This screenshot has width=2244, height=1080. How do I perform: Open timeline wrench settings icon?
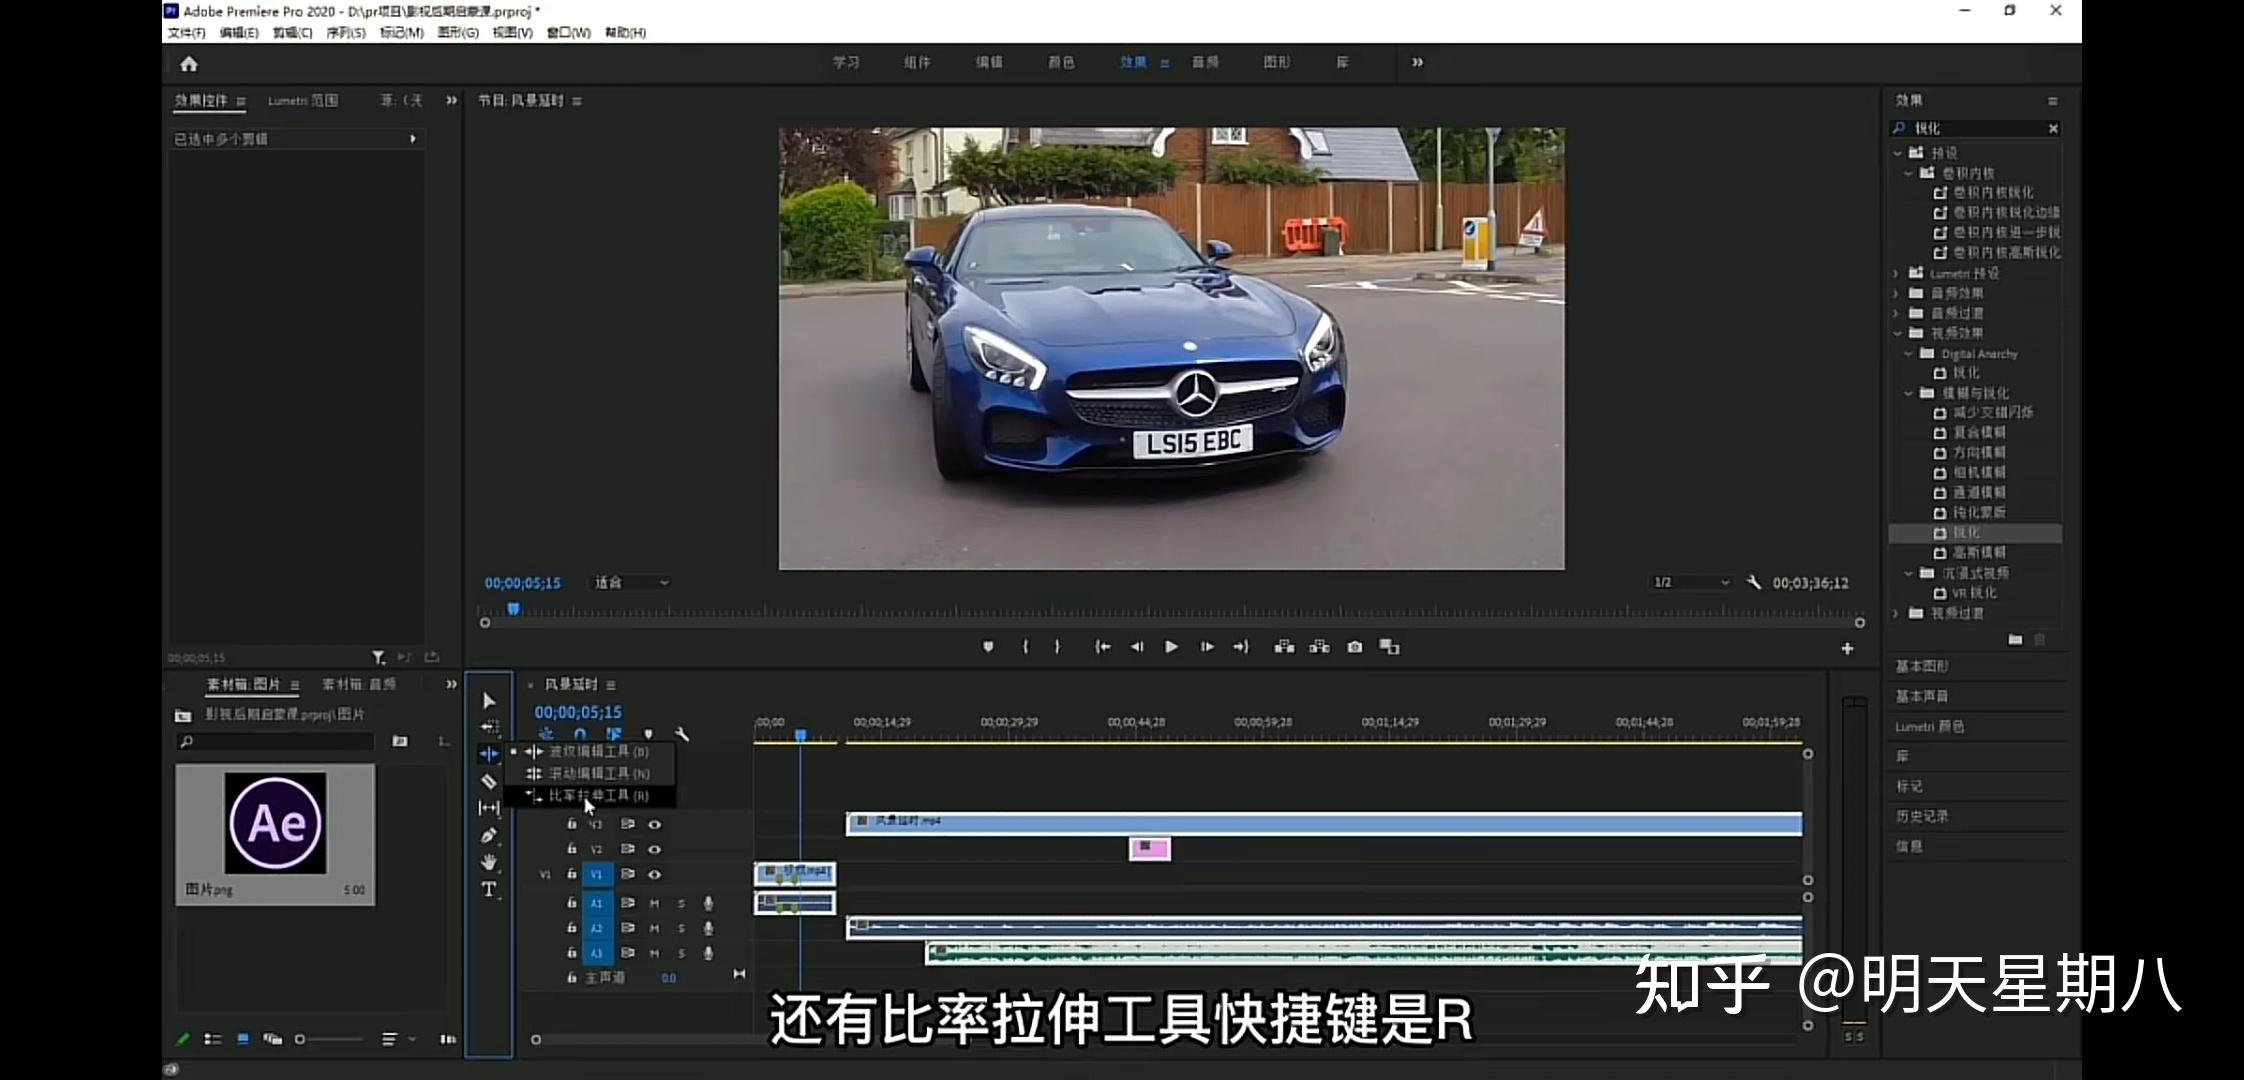coord(682,735)
